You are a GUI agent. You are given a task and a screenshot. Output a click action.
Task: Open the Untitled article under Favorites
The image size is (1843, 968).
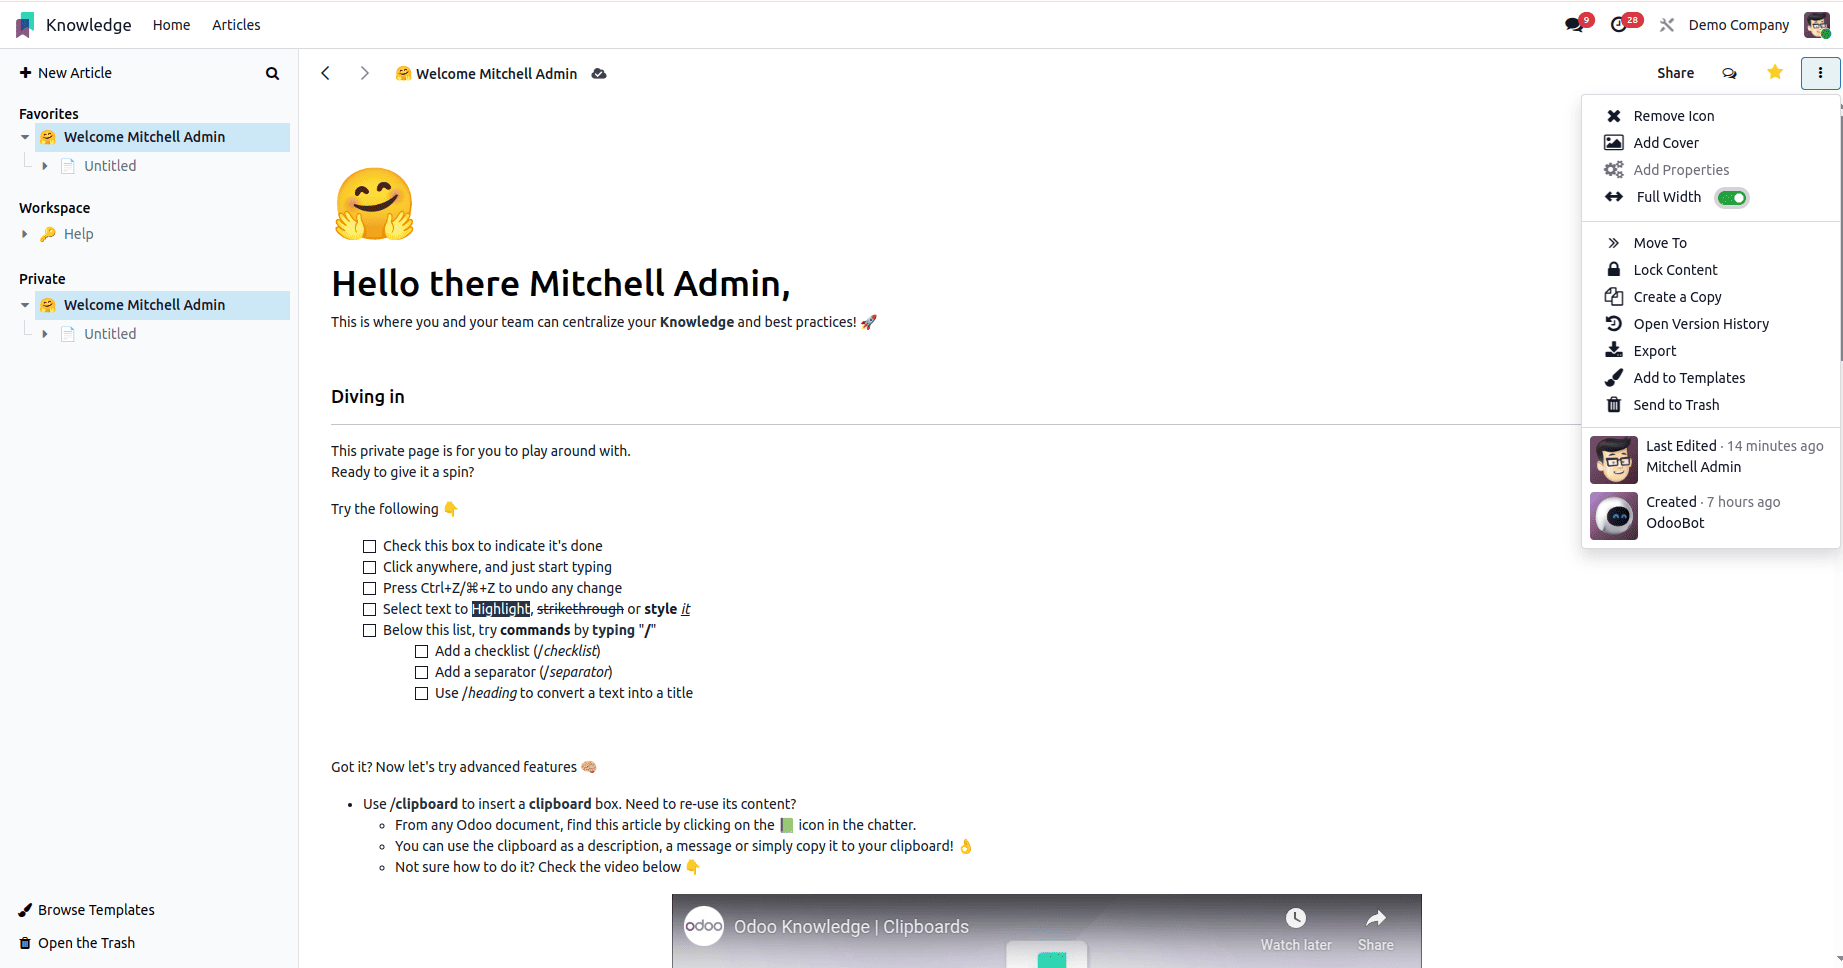[110, 166]
